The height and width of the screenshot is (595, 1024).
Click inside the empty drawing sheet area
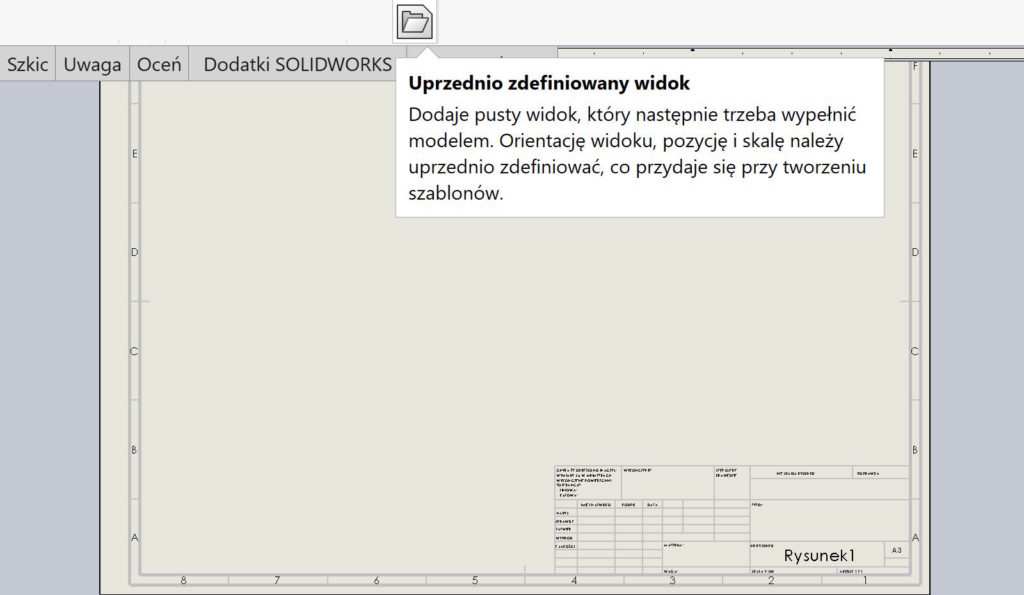(x=350, y=350)
